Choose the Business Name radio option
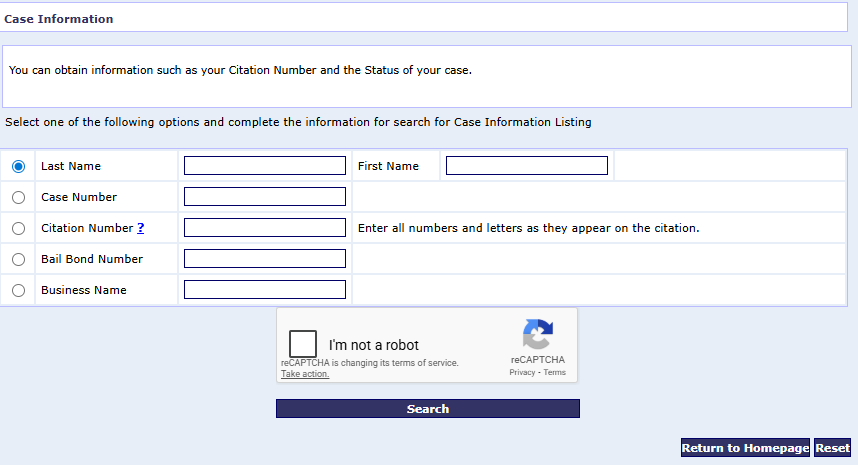This screenshot has width=858, height=465. (18, 290)
